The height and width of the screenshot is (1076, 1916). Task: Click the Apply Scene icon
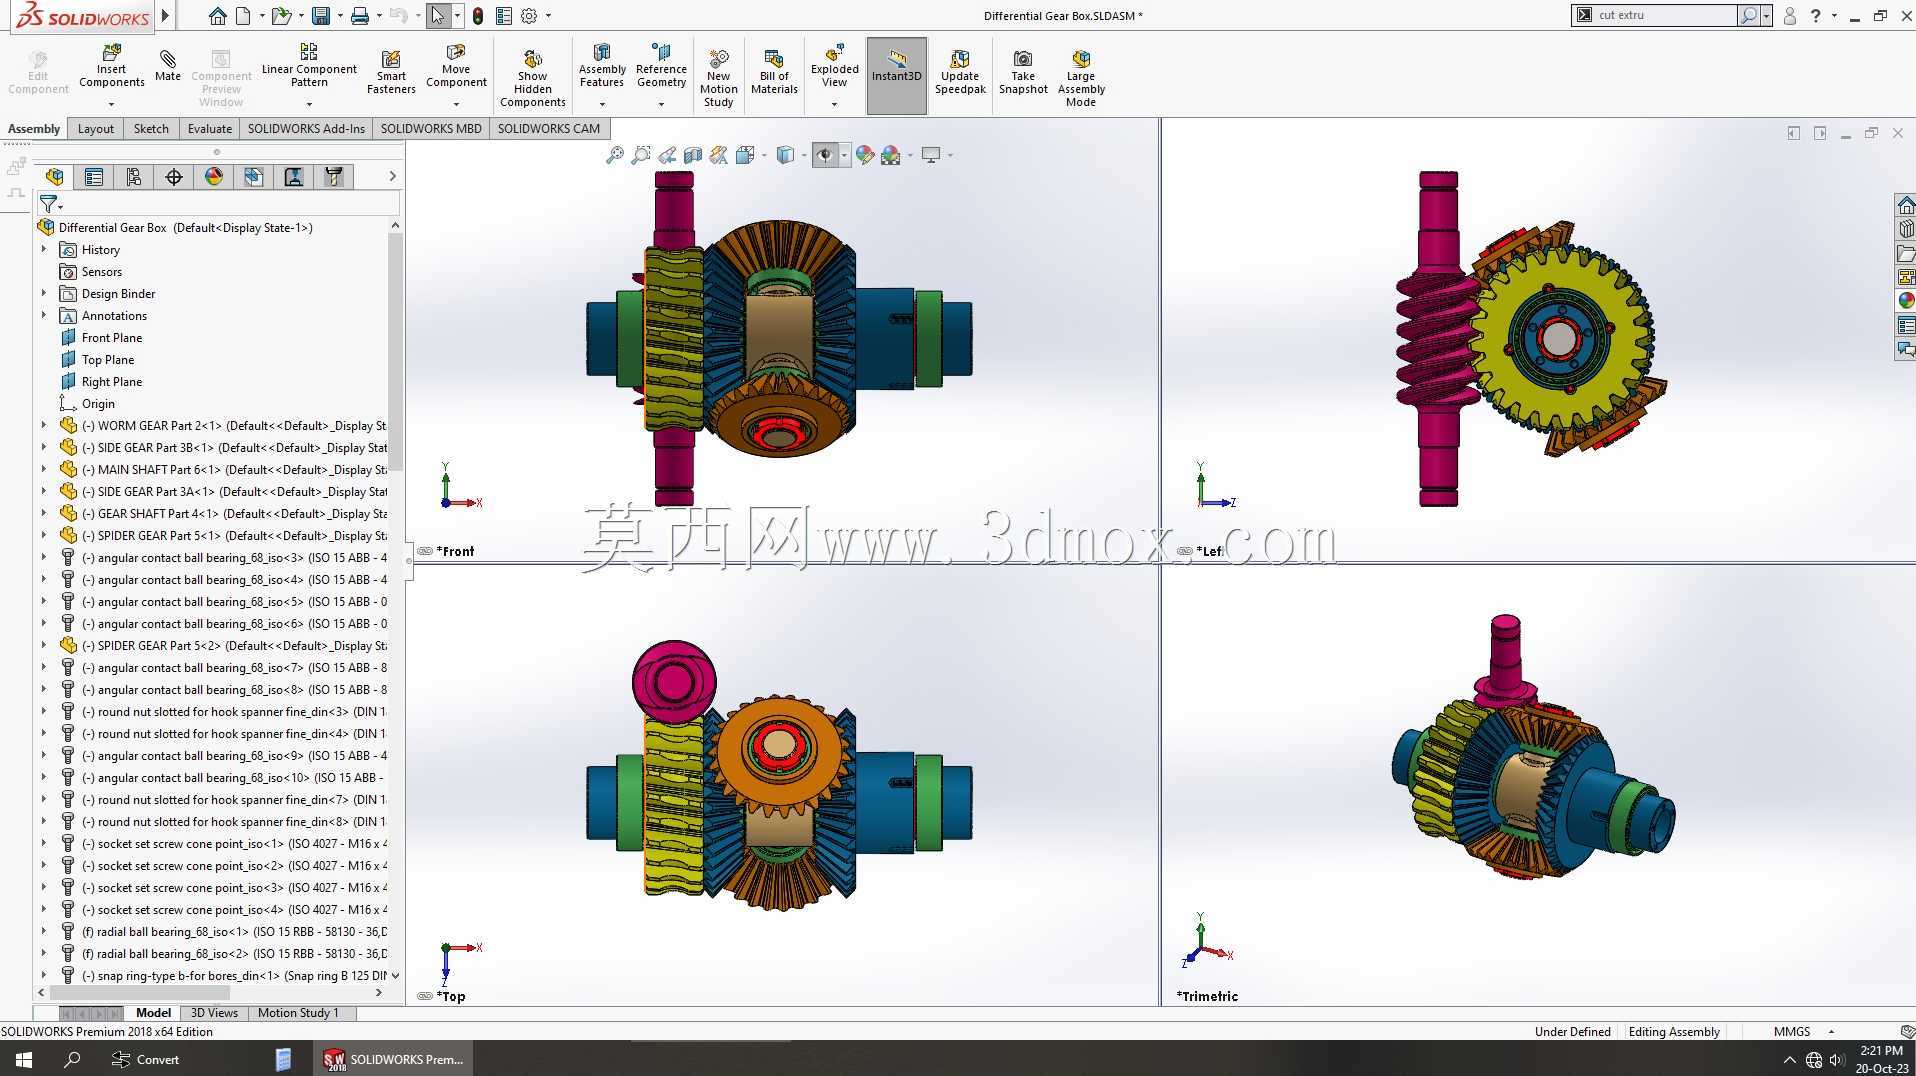coord(890,155)
